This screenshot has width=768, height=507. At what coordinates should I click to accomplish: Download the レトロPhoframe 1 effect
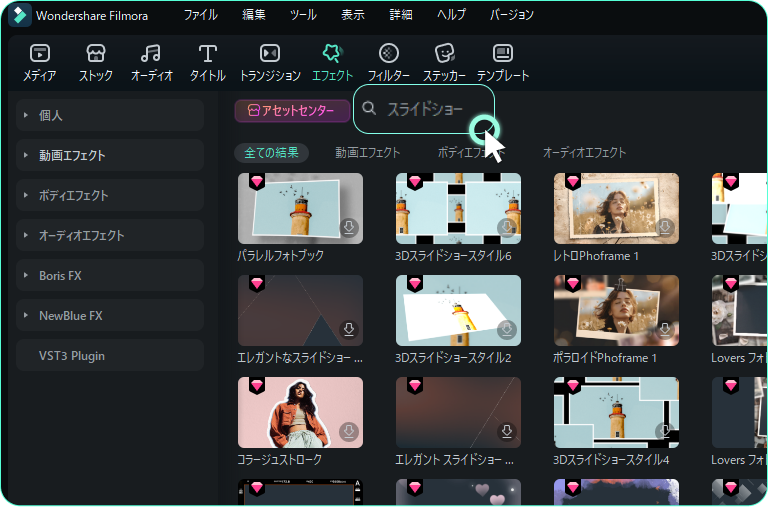(x=665, y=227)
